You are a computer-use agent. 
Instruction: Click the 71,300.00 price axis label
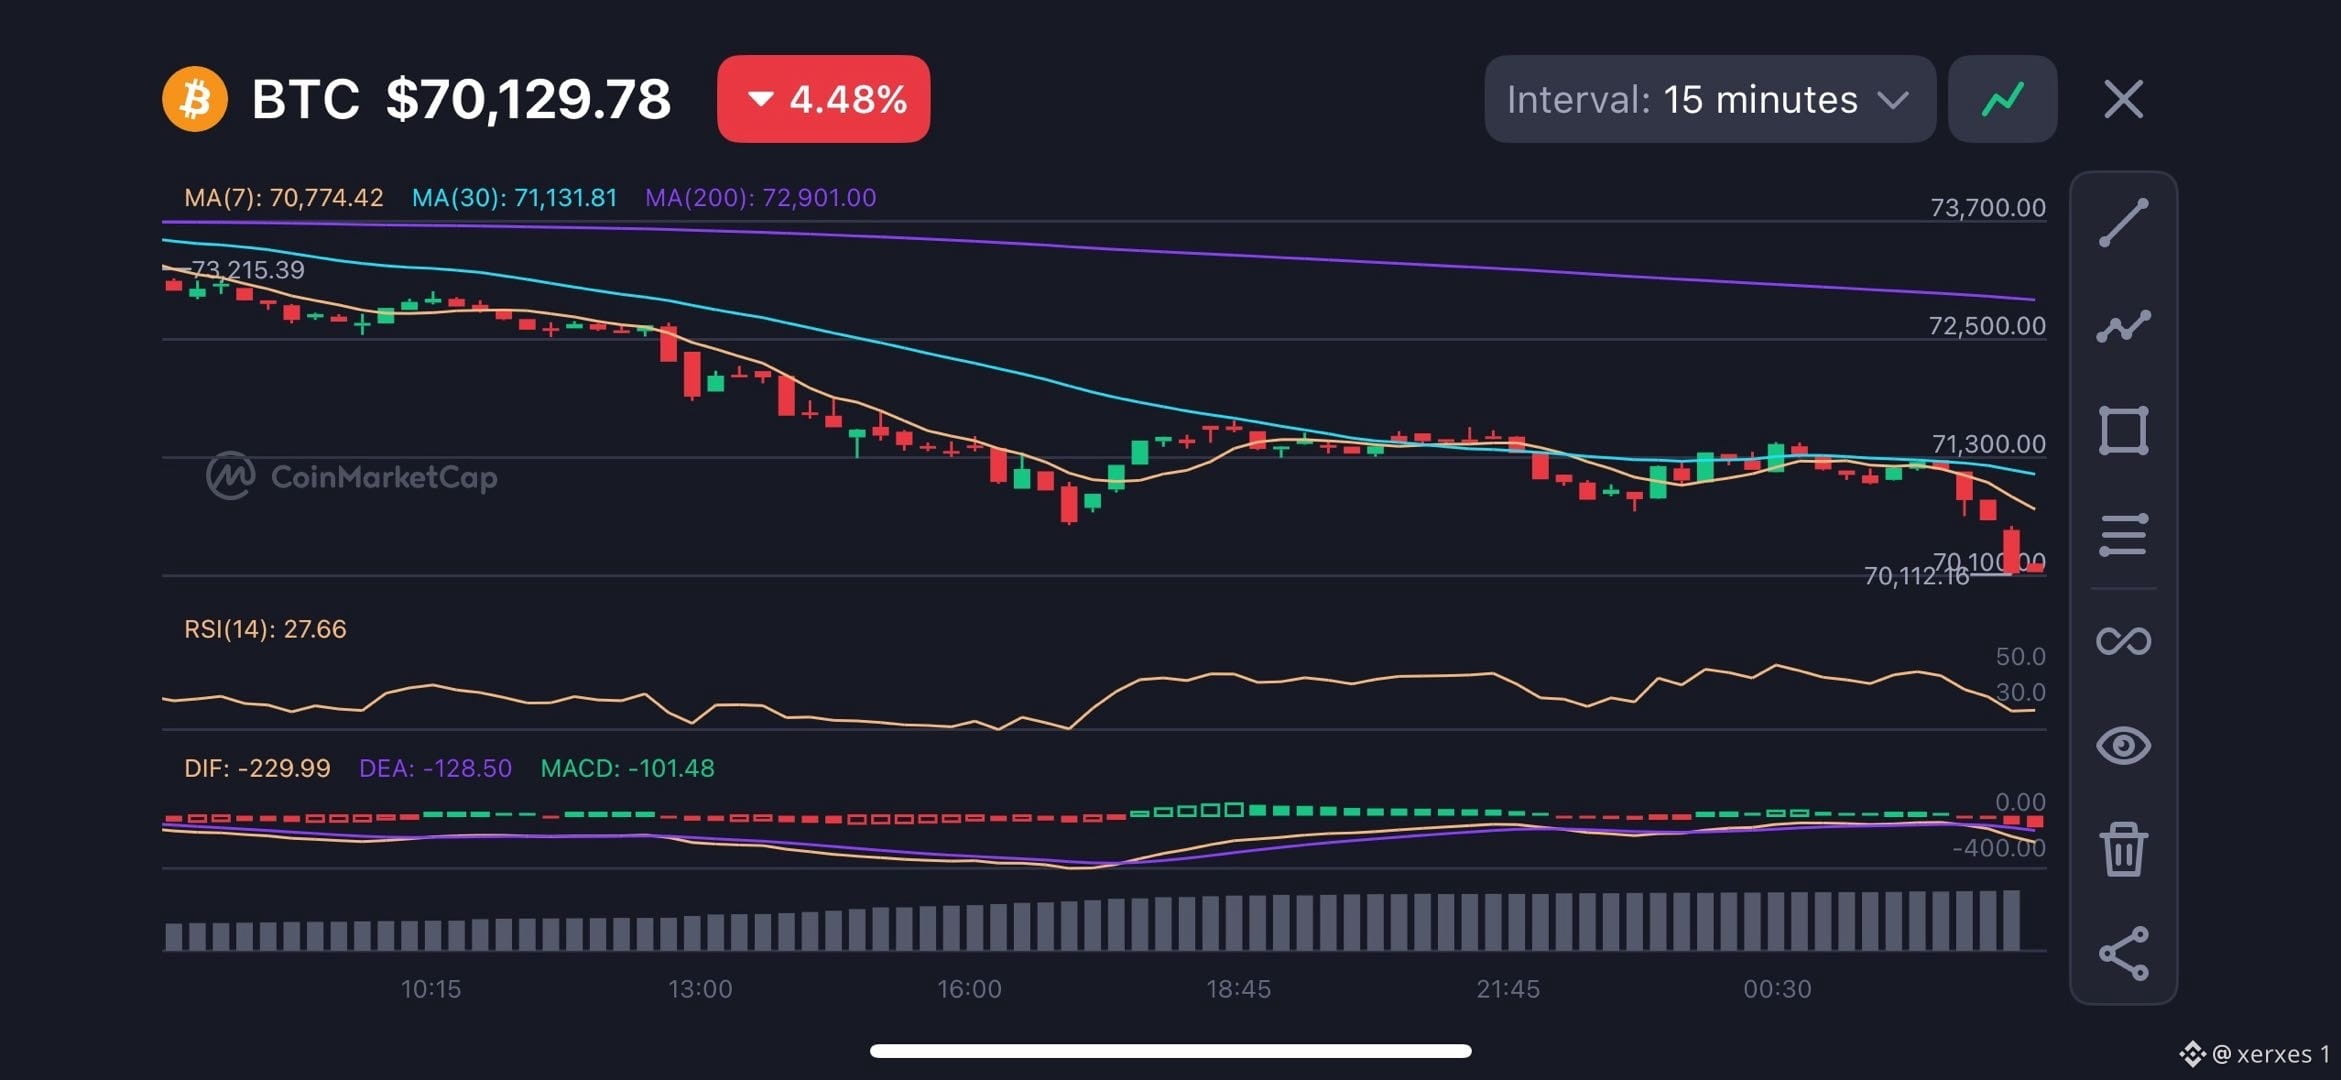click(x=1987, y=443)
